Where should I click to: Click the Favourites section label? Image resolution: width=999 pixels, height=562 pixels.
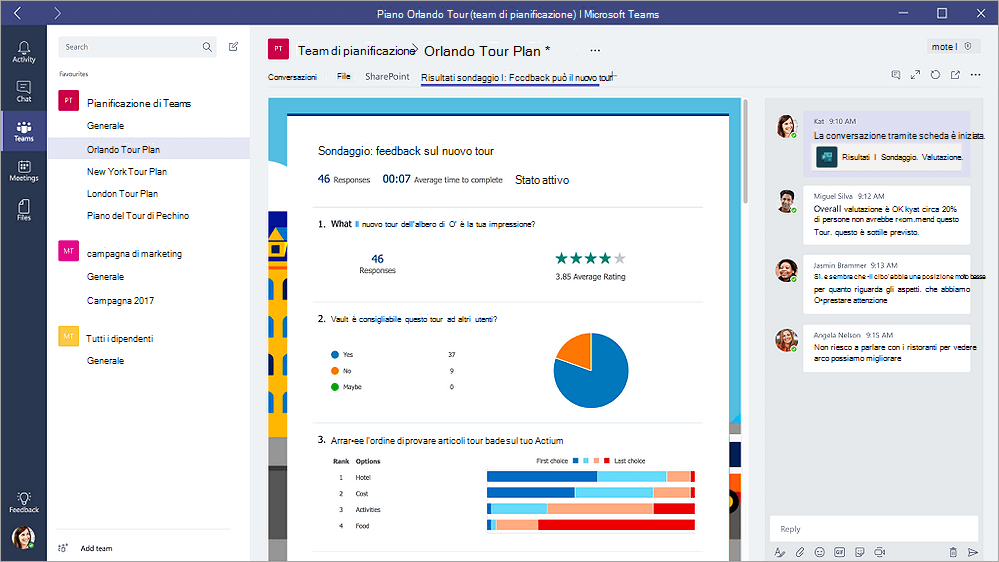74,74
